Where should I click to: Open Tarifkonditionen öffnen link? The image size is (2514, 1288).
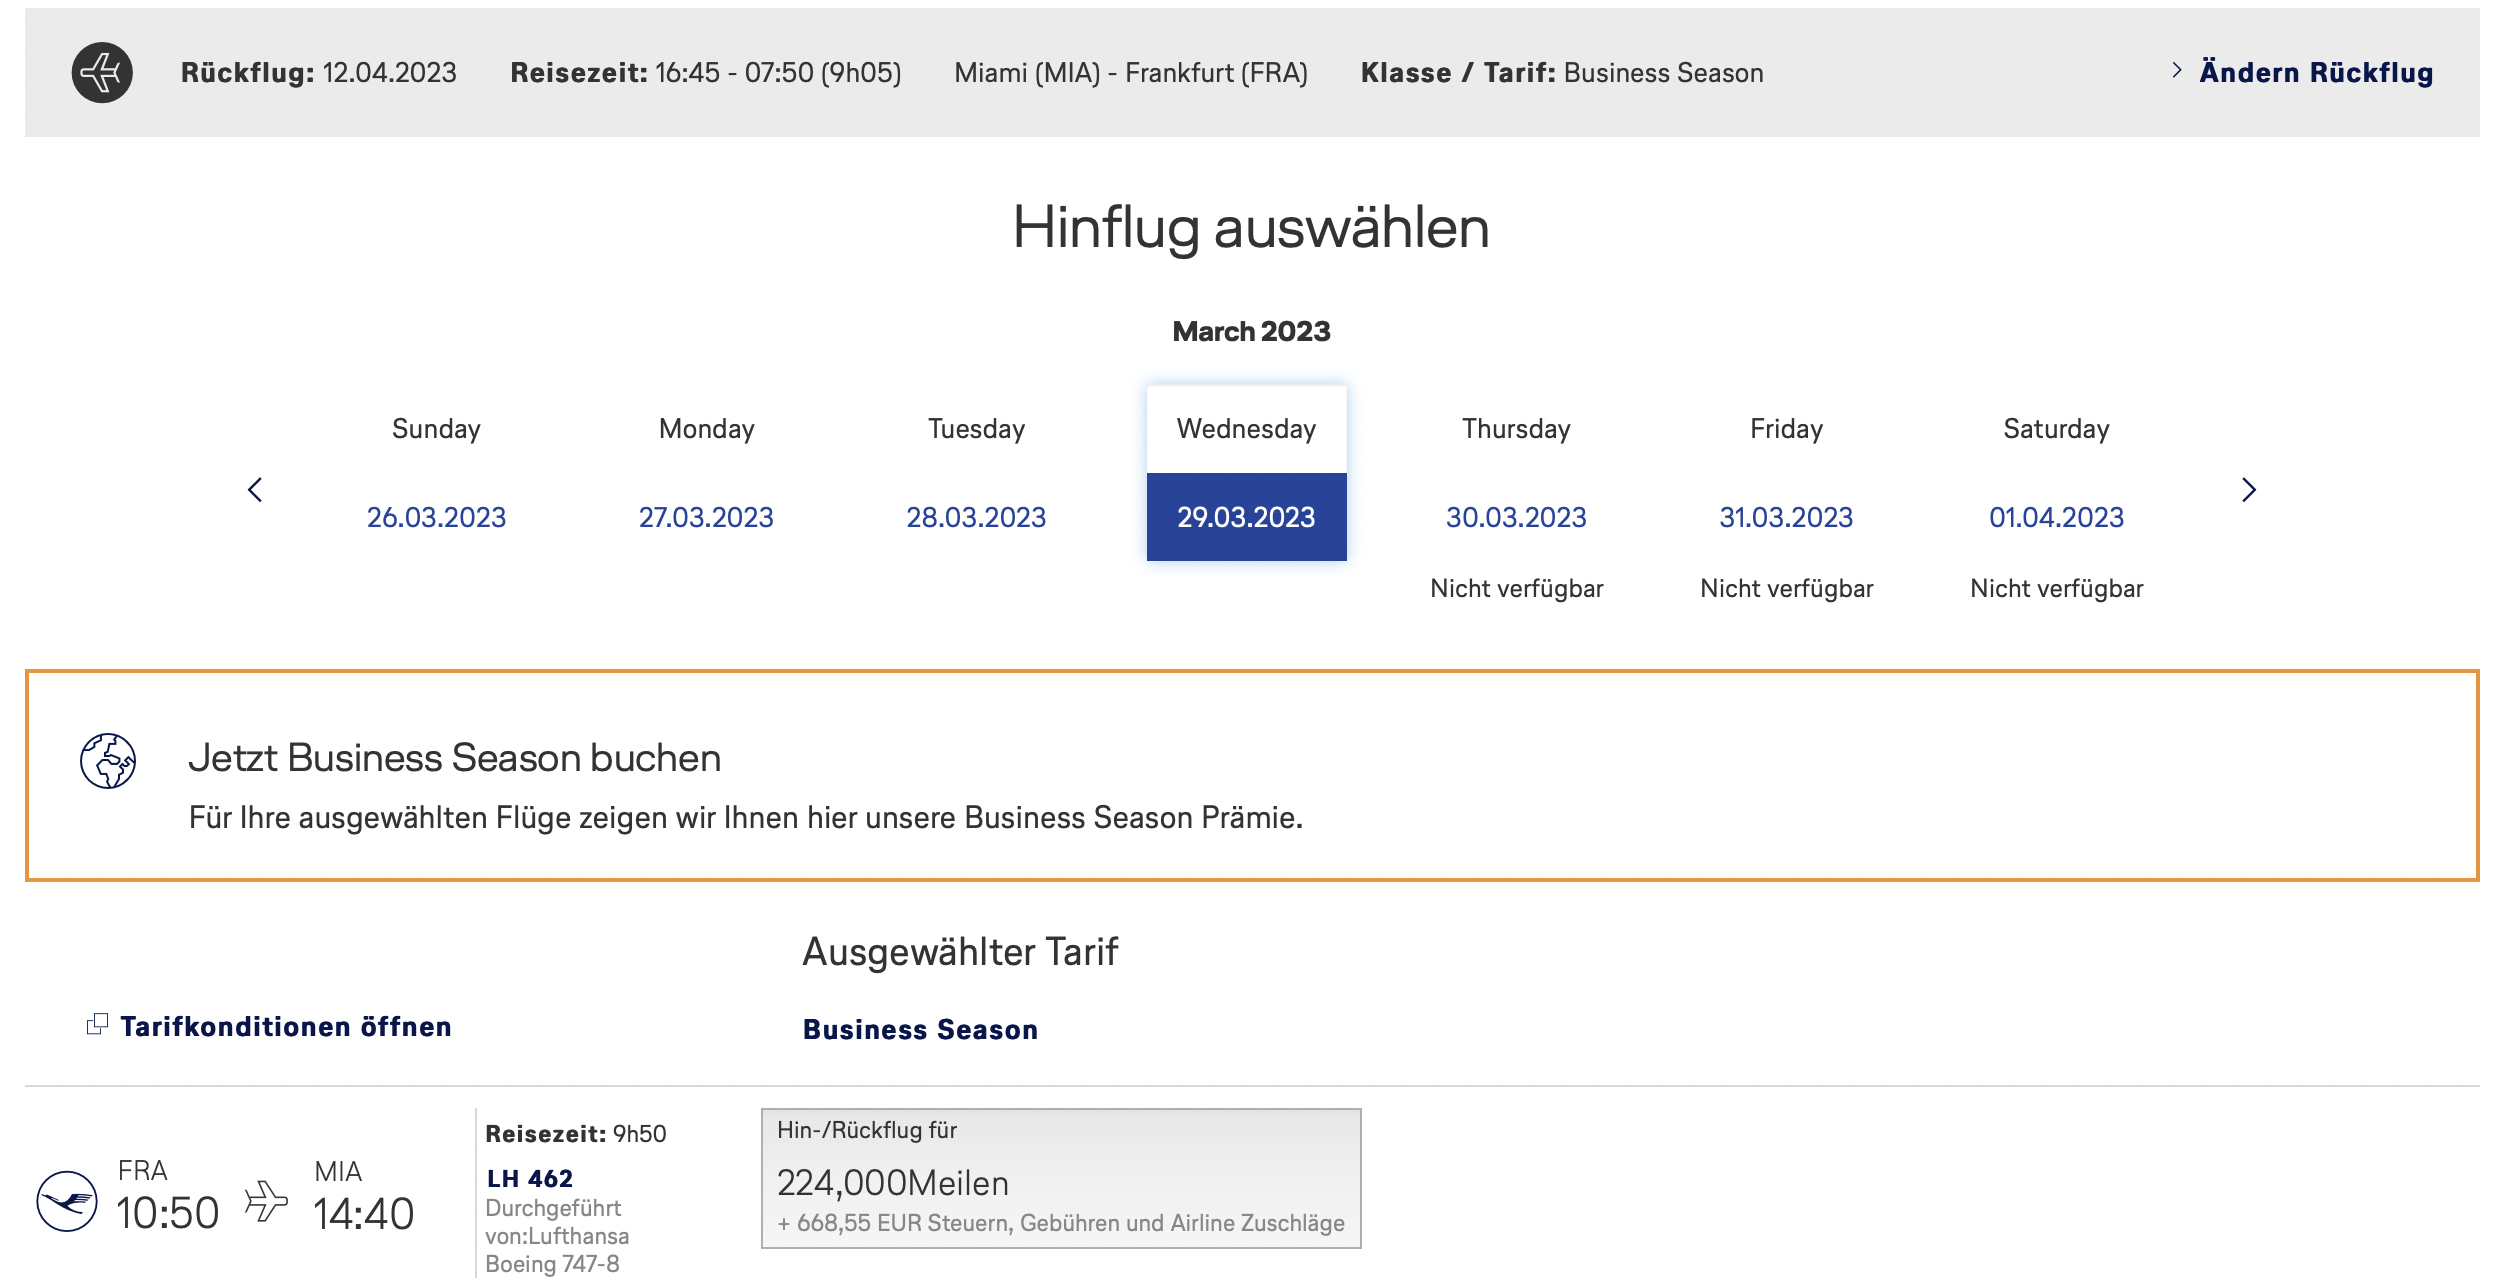pos(285,1027)
